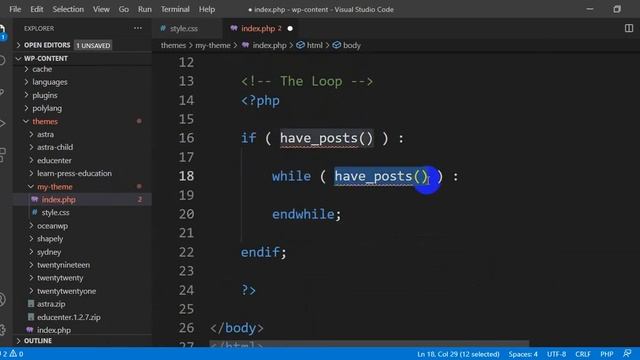Image resolution: width=640 pixels, height=360 pixels.
Task: Click errors and warnings status indicator
Action: pyautogui.click(x=12, y=354)
